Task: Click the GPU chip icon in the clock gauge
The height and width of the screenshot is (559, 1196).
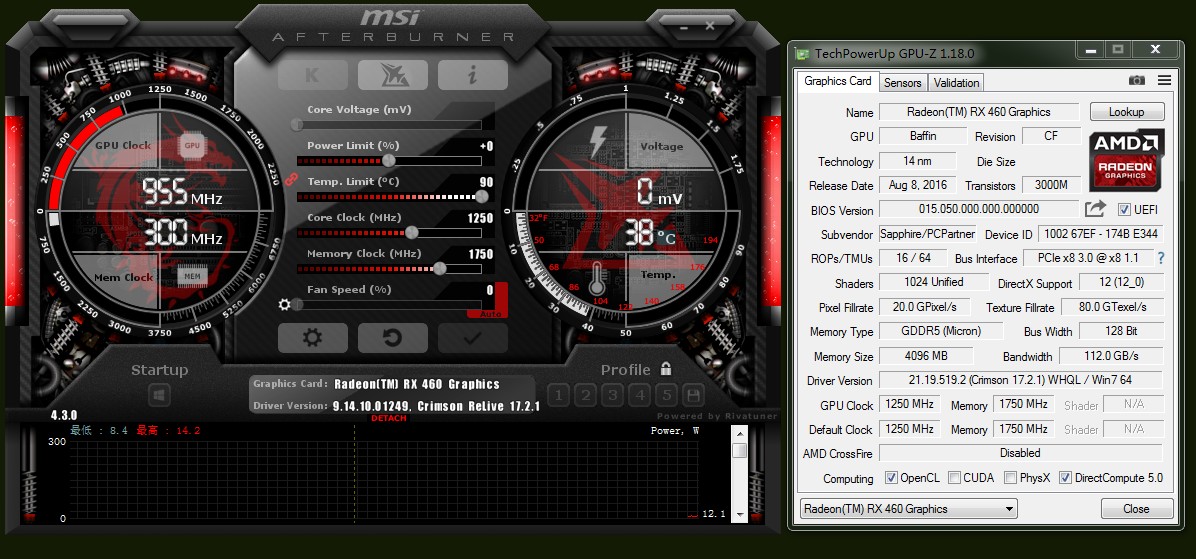Action: pyautogui.click(x=192, y=145)
